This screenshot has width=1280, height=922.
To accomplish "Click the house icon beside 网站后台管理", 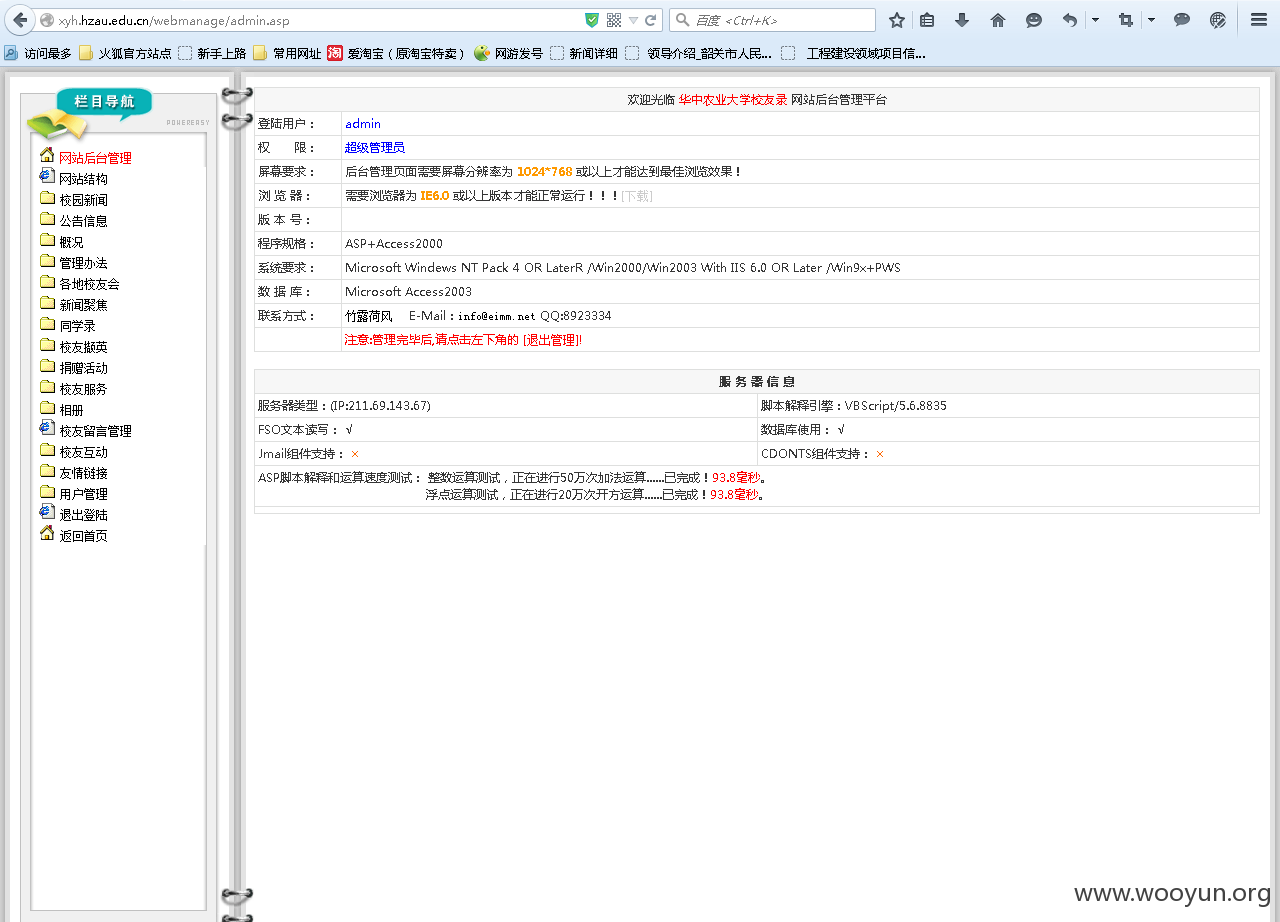I will [47, 155].
